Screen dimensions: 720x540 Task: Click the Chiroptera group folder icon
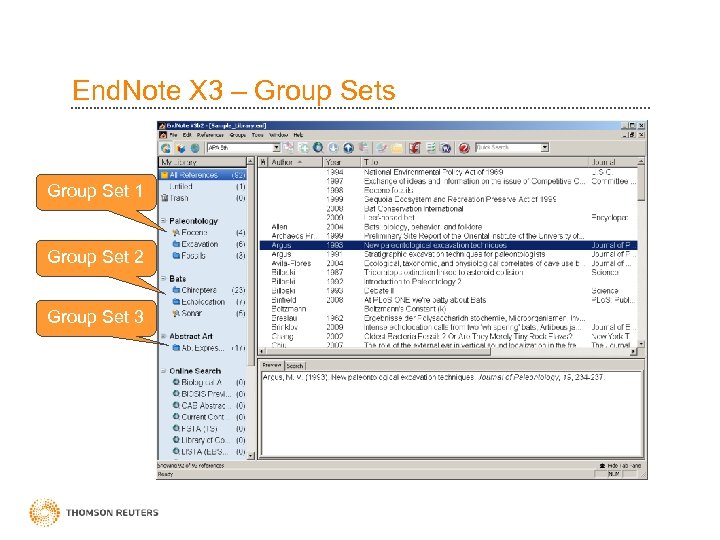point(176,290)
